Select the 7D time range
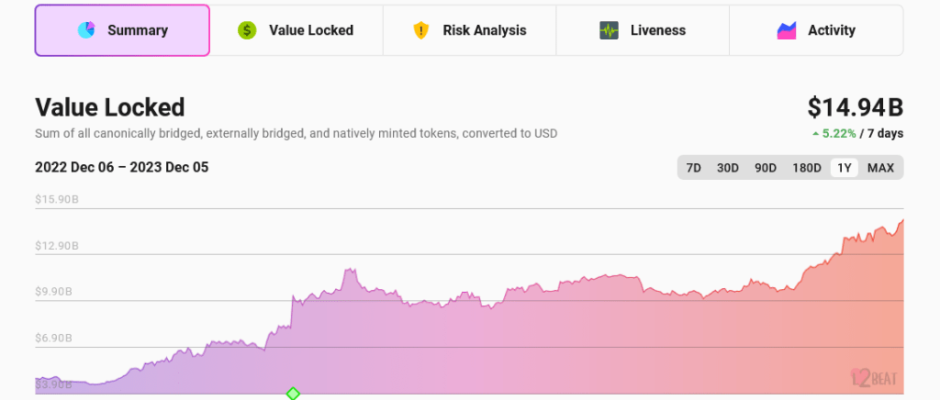Screen dimensions: 940x400 point(693,168)
